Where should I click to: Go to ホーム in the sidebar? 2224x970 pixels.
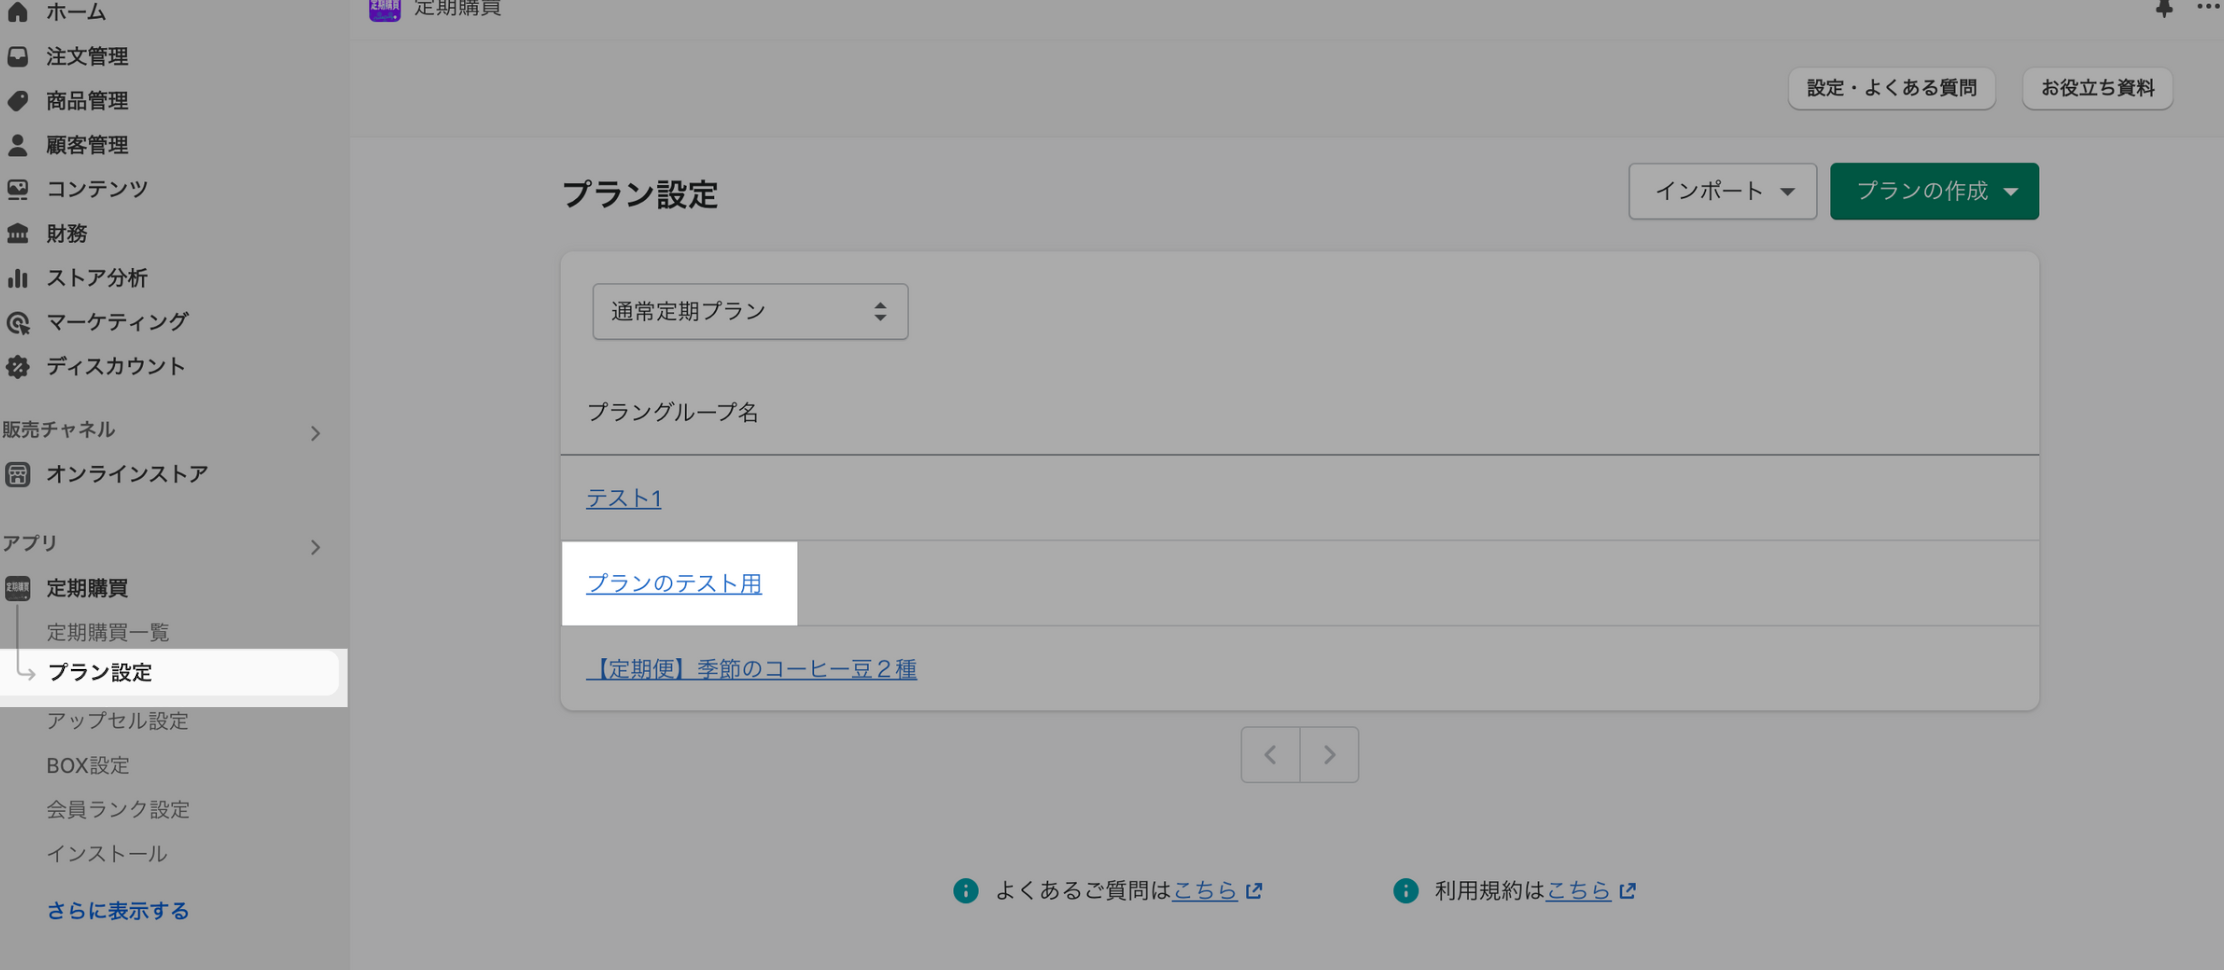click(x=76, y=12)
